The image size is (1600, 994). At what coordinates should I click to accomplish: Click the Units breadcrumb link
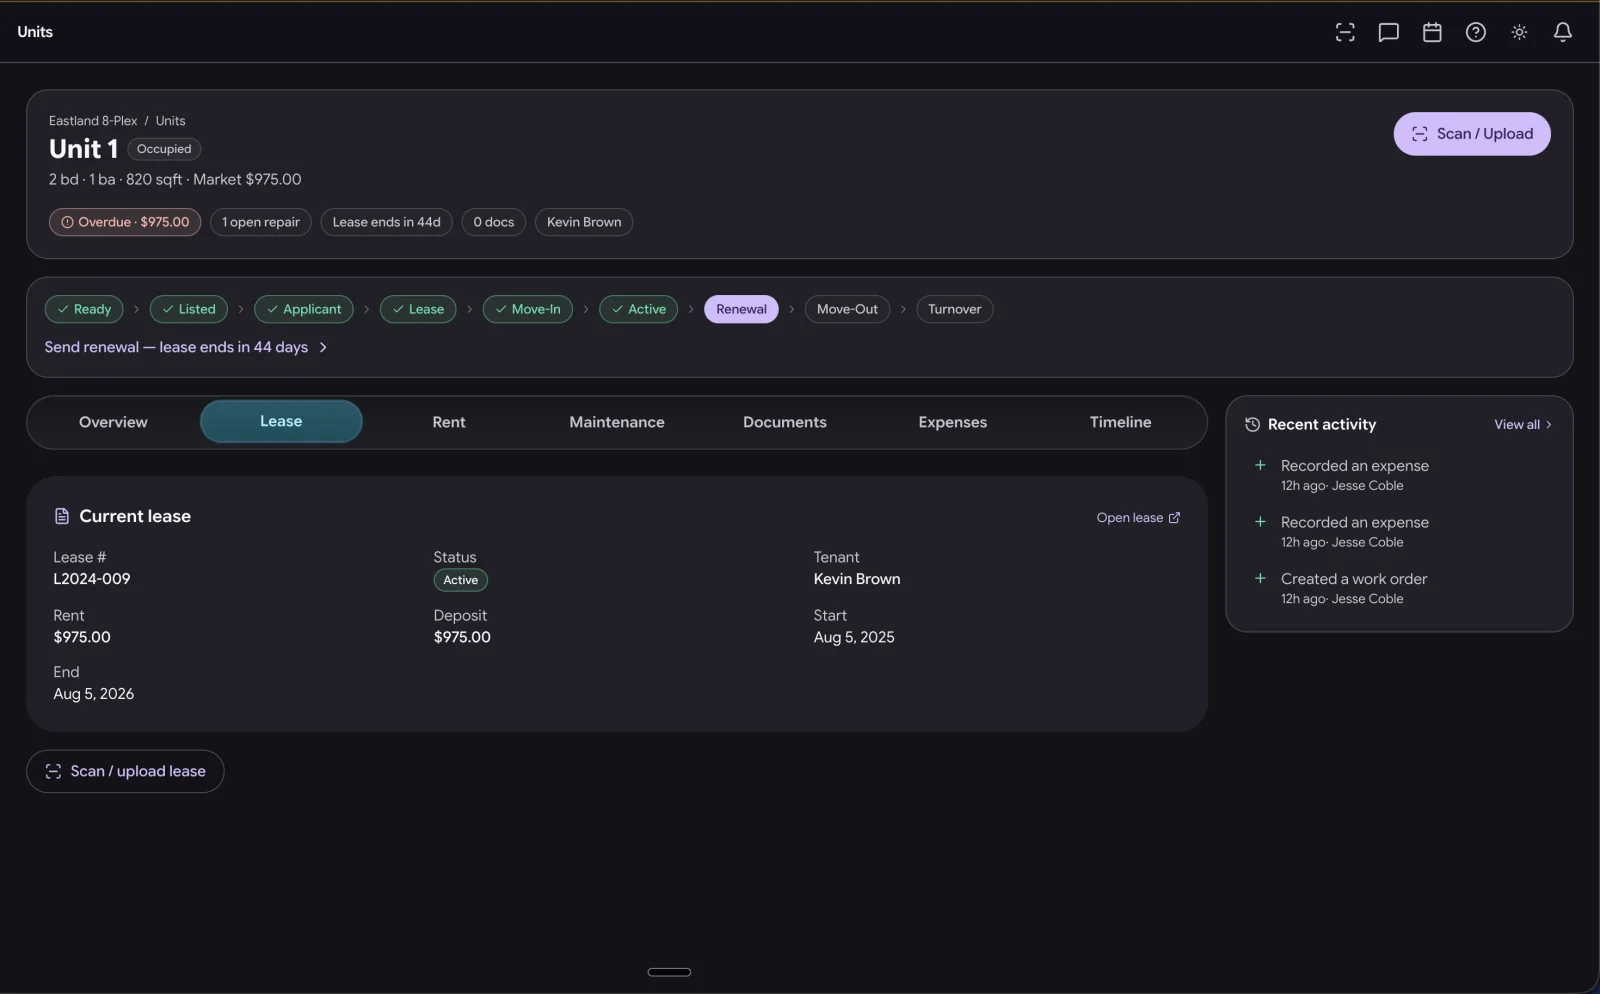coord(170,121)
